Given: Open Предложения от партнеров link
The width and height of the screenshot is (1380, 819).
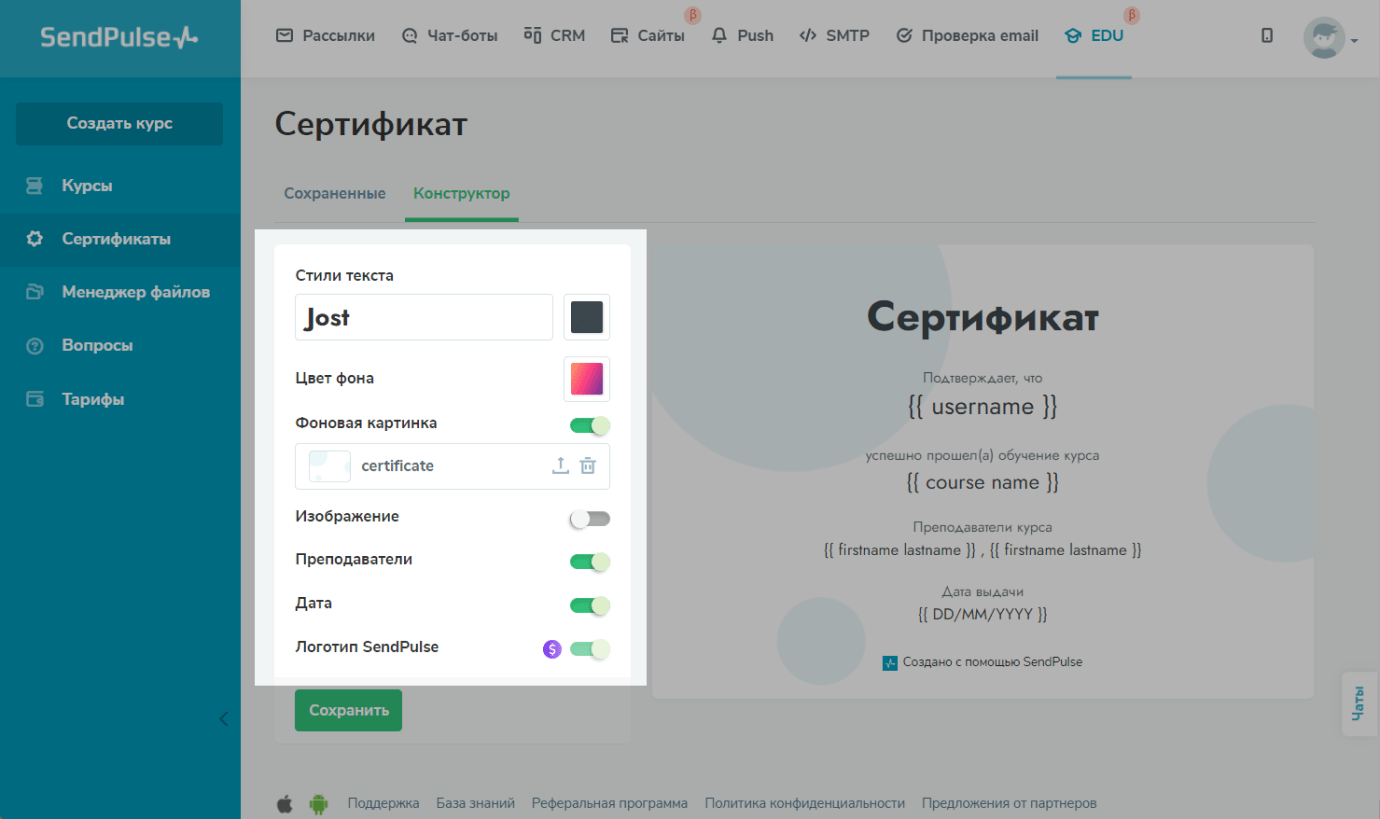Looking at the screenshot, I should tap(1009, 803).
